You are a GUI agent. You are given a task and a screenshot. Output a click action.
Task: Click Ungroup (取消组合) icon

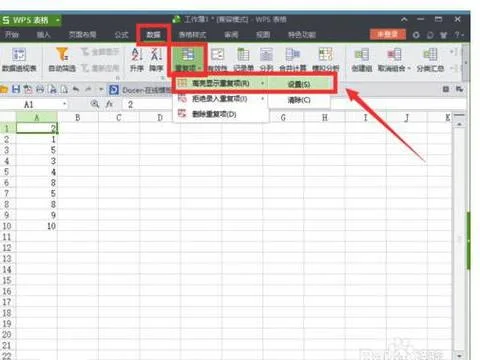pos(393,55)
